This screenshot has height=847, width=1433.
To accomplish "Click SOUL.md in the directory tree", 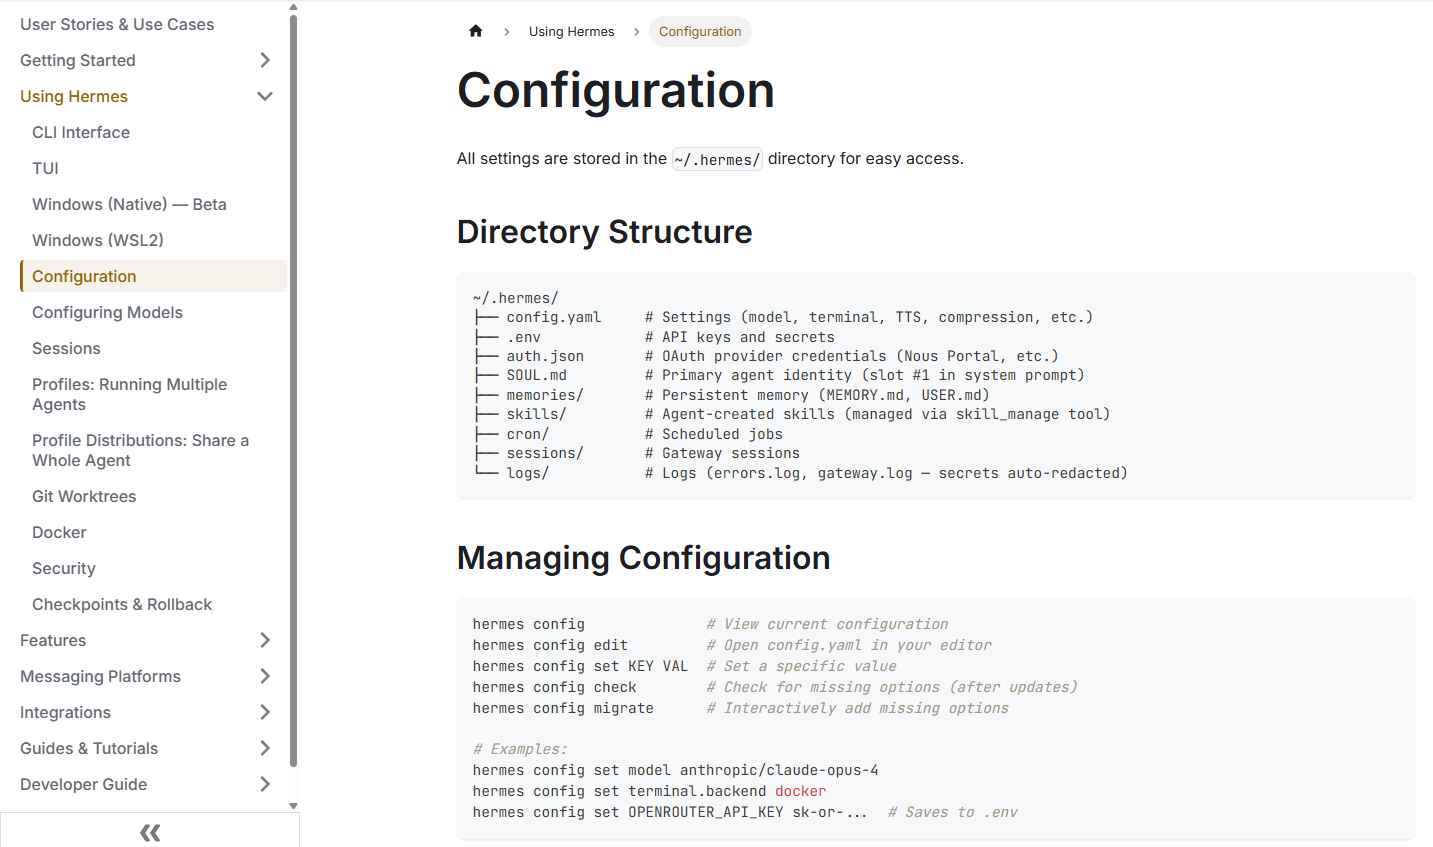I will pos(537,375).
